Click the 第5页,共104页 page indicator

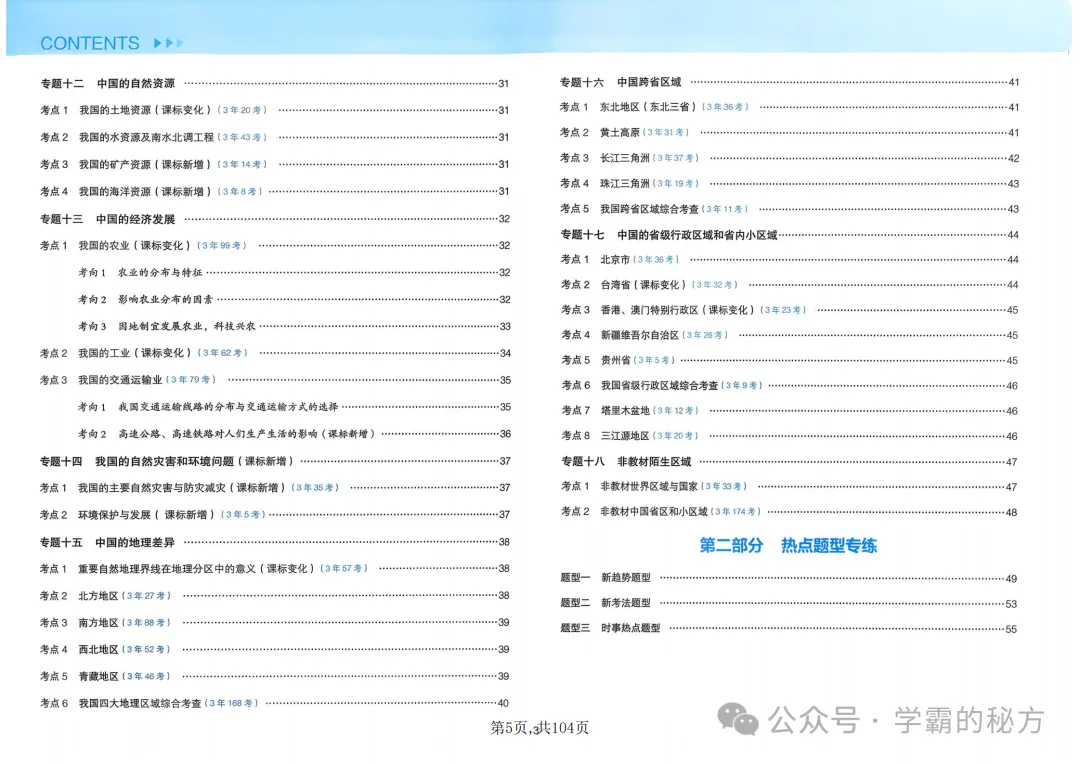pyautogui.click(x=538, y=727)
